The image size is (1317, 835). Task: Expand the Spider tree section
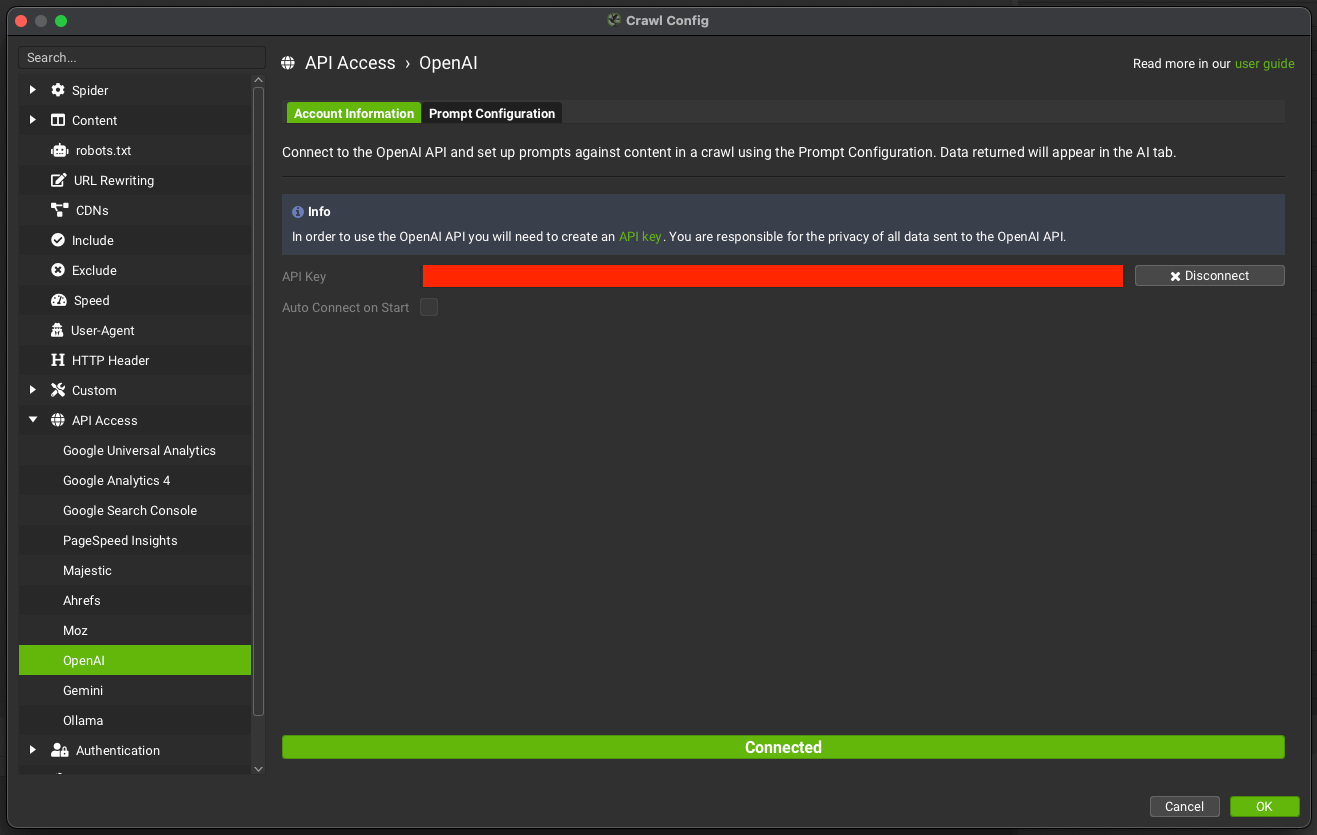[33, 90]
